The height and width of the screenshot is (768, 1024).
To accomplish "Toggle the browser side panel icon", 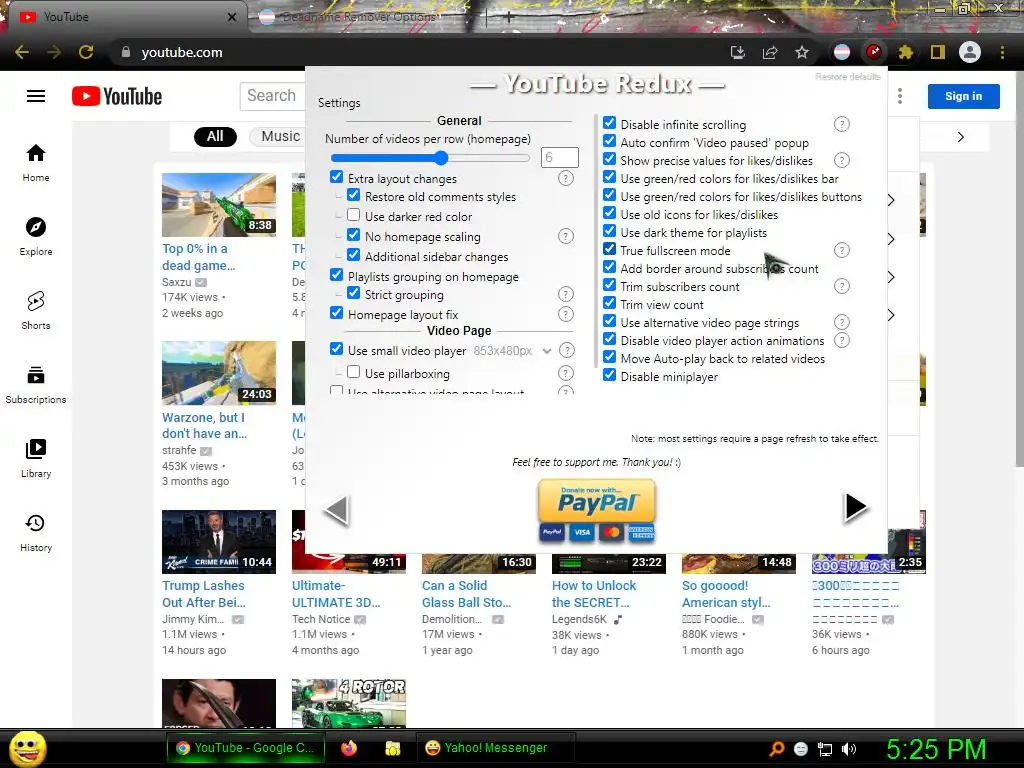I will coord(938,52).
